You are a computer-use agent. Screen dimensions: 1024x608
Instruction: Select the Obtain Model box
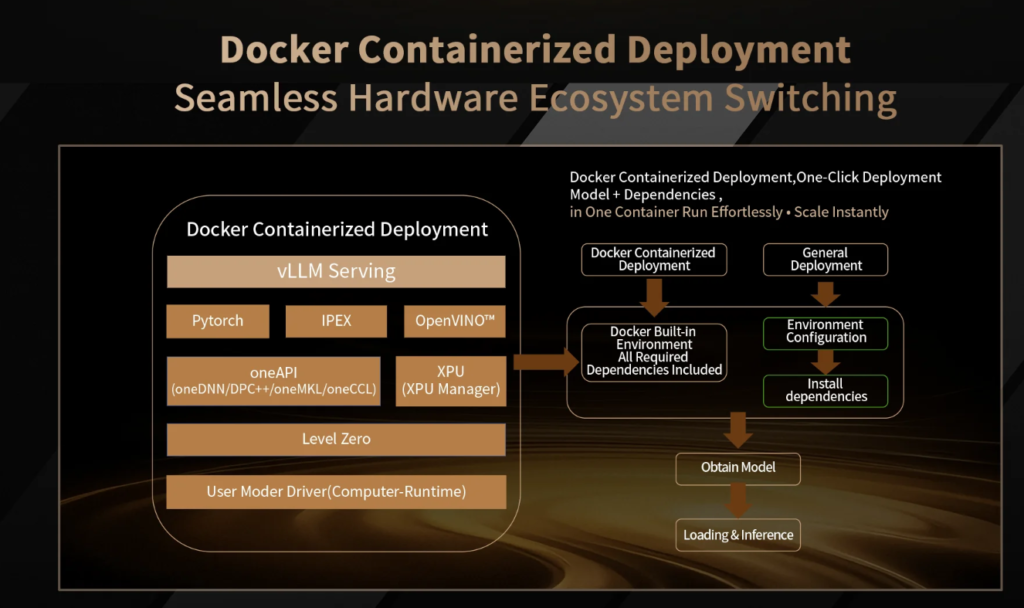(738, 467)
